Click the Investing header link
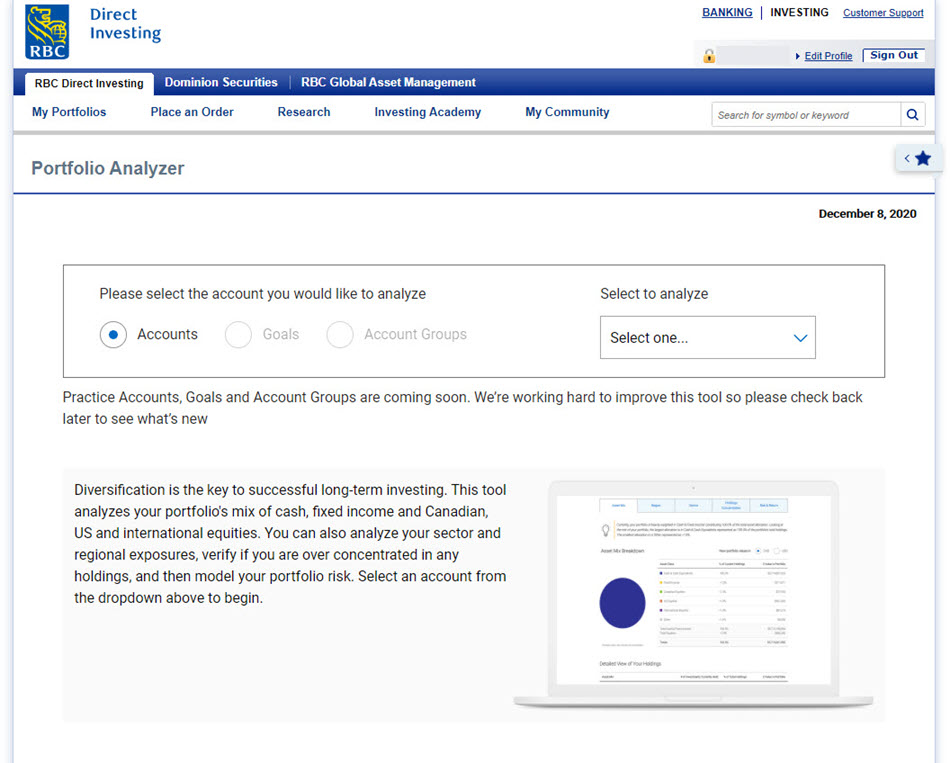This screenshot has height=763, width=950. pos(800,12)
